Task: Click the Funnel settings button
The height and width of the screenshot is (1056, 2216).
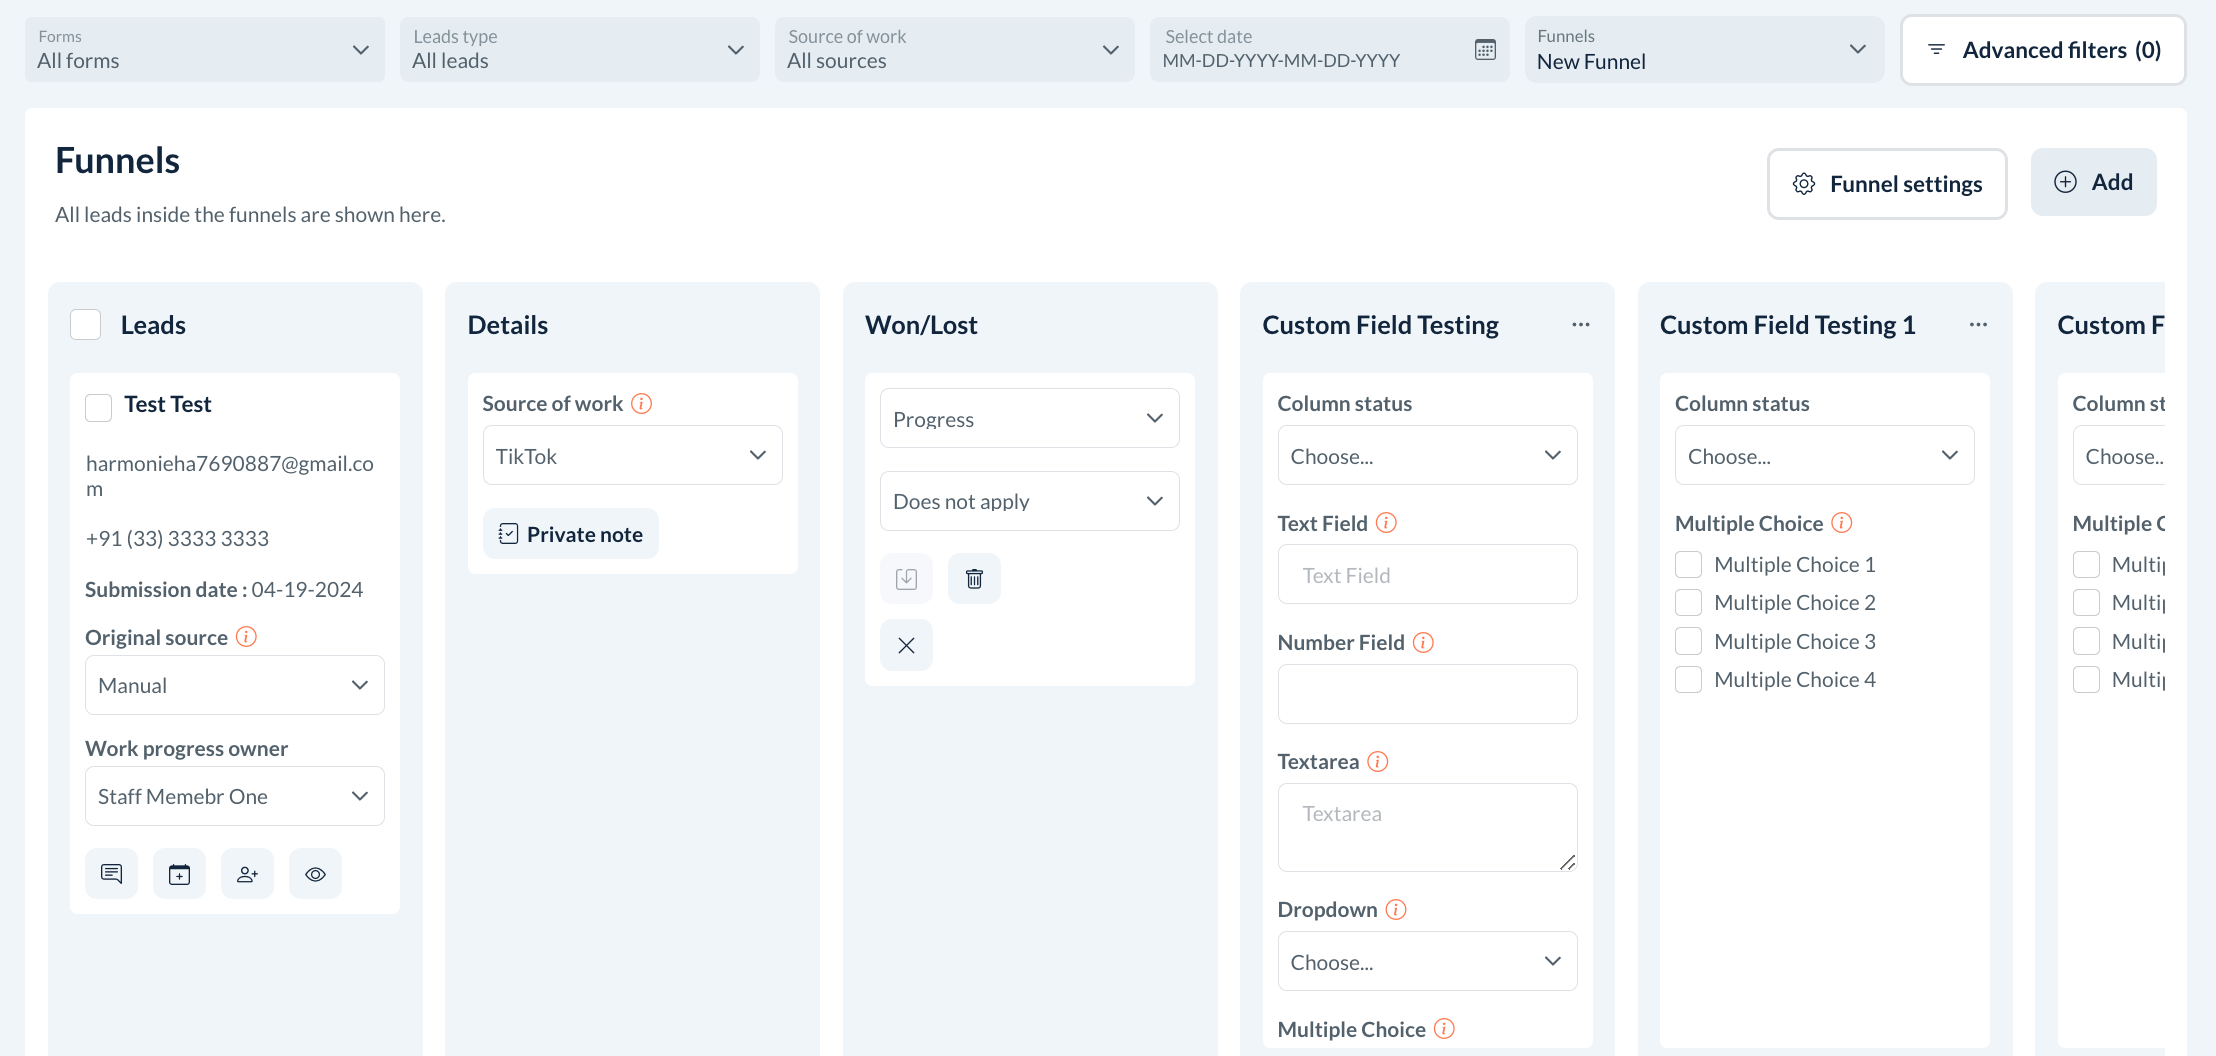Action: (x=1886, y=184)
